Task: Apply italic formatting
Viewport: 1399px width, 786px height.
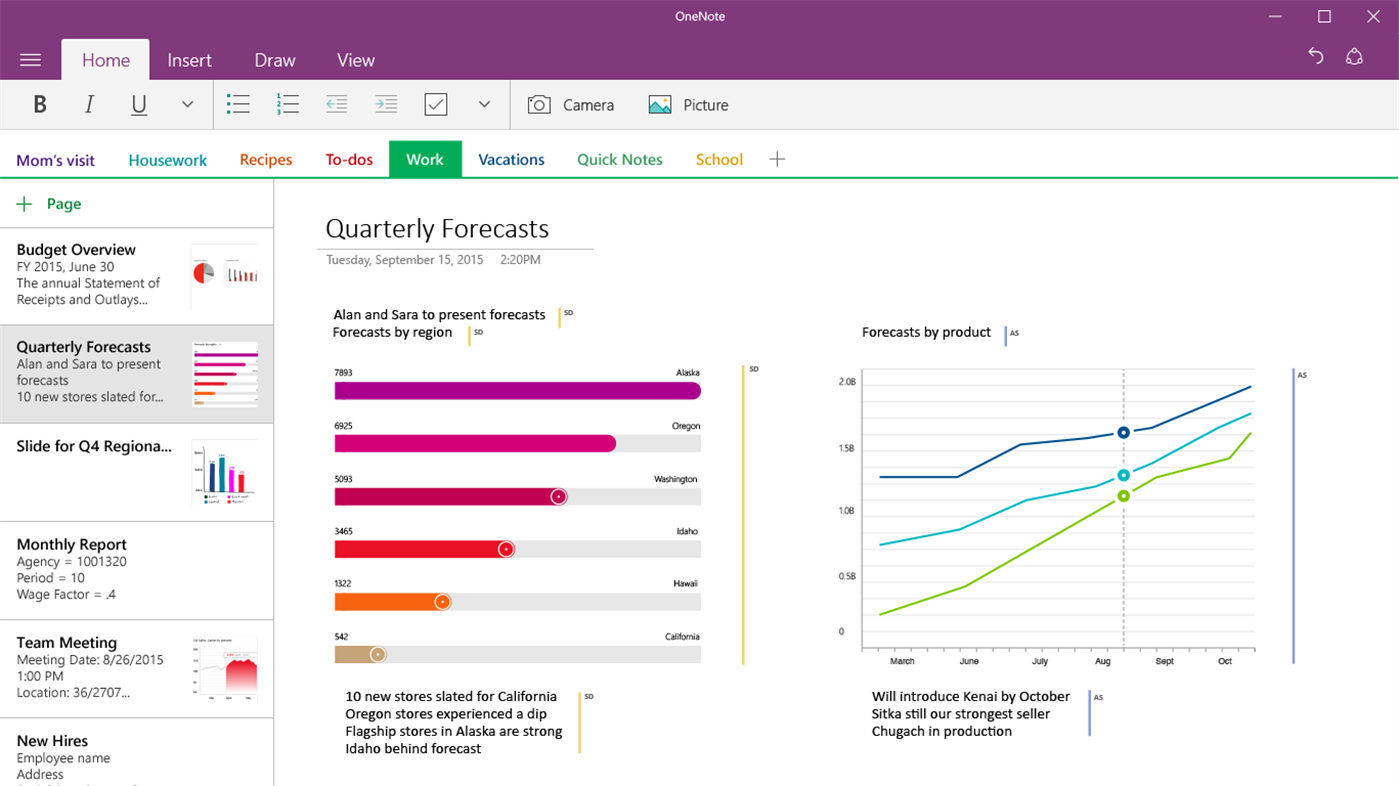Action: click(x=89, y=105)
